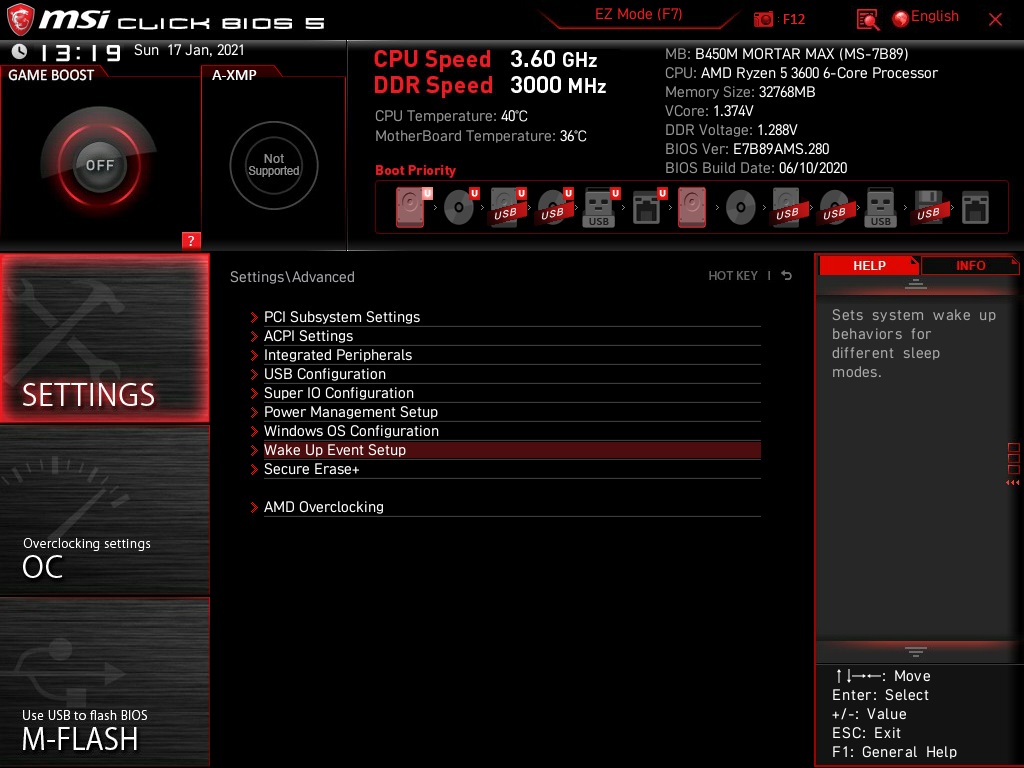
Task: Open the Game Boost question mark help
Action: (191, 240)
